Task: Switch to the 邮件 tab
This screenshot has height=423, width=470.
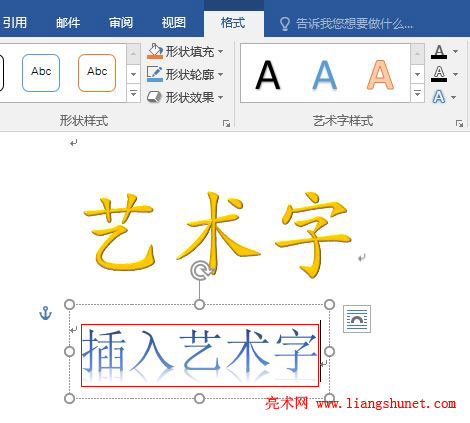Action: tap(68, 23)
